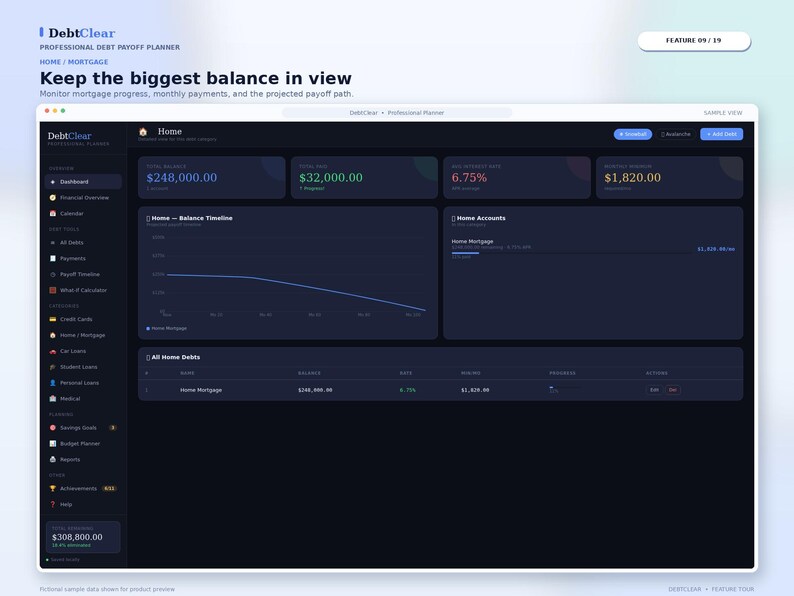Click the Home — Balance Timeline heading
The image size is (794, 596).
point(189,218)
